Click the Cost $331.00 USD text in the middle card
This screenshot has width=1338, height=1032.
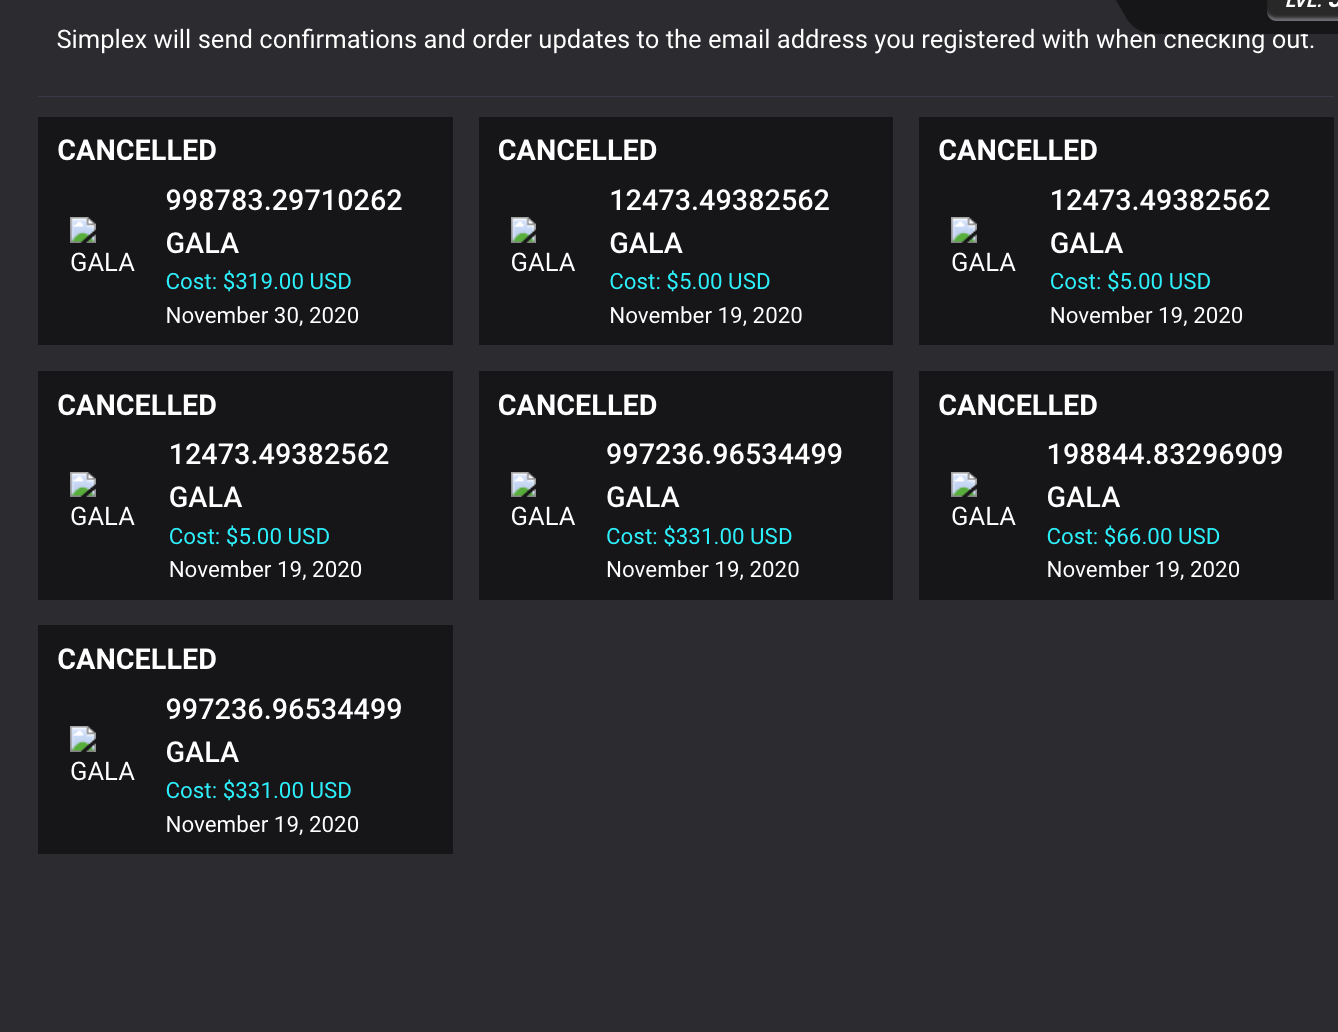699,536
